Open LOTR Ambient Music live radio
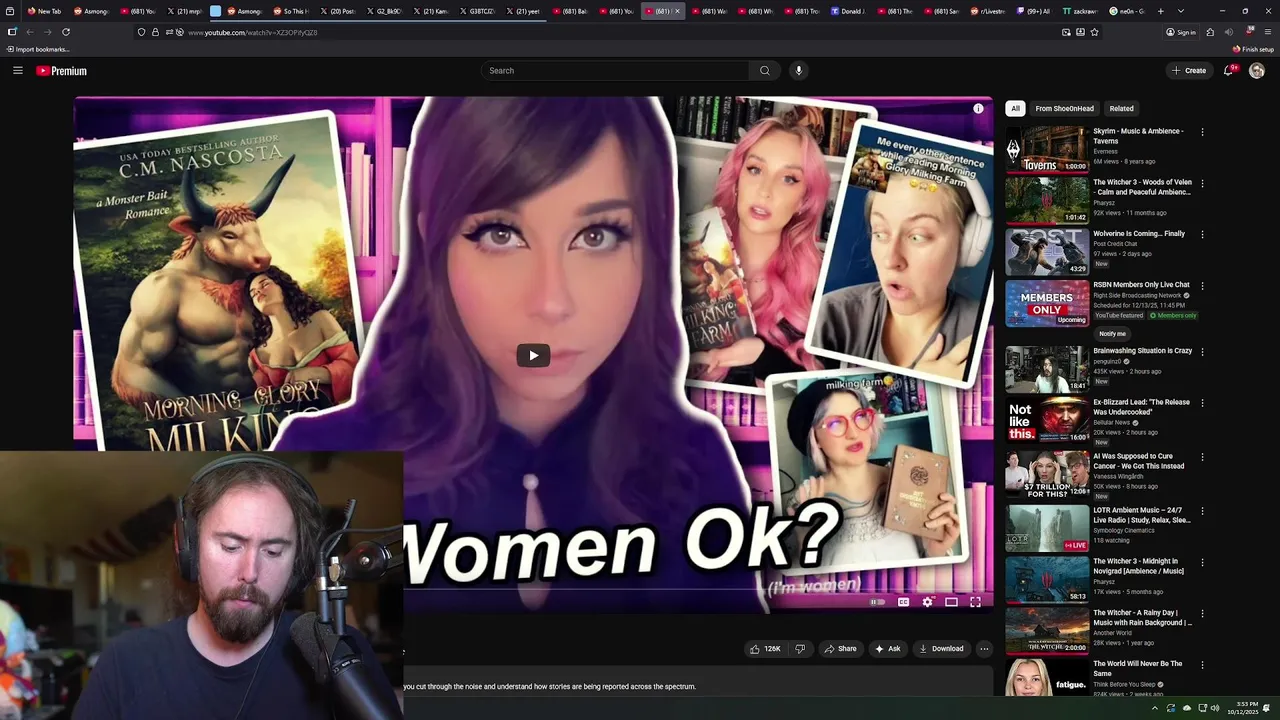1280x720 pixels. (1047, 528)
